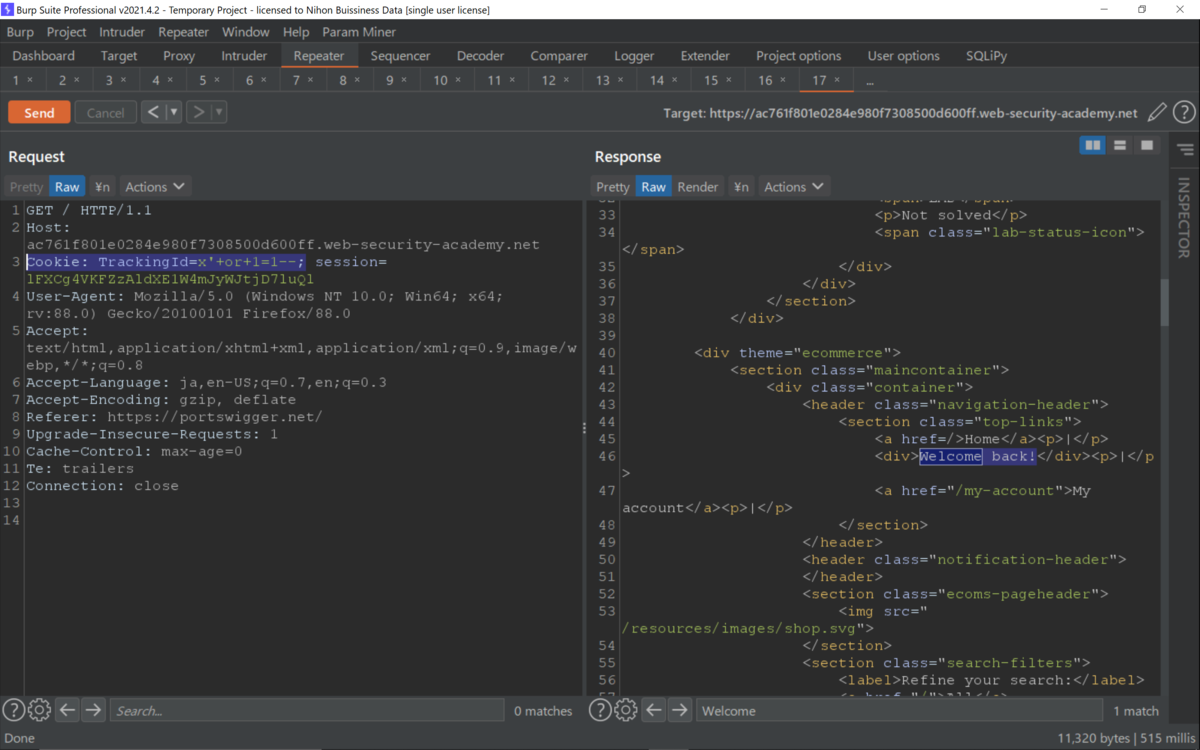Open the Help menu
The image size is (1200, 750).
point(296,32)
